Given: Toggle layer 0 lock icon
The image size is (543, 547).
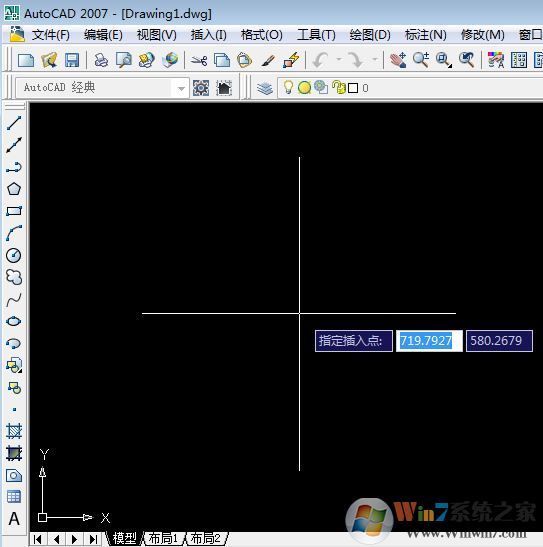Looking at the screenshot, I should pyautogui.click(x=338, y=87).
